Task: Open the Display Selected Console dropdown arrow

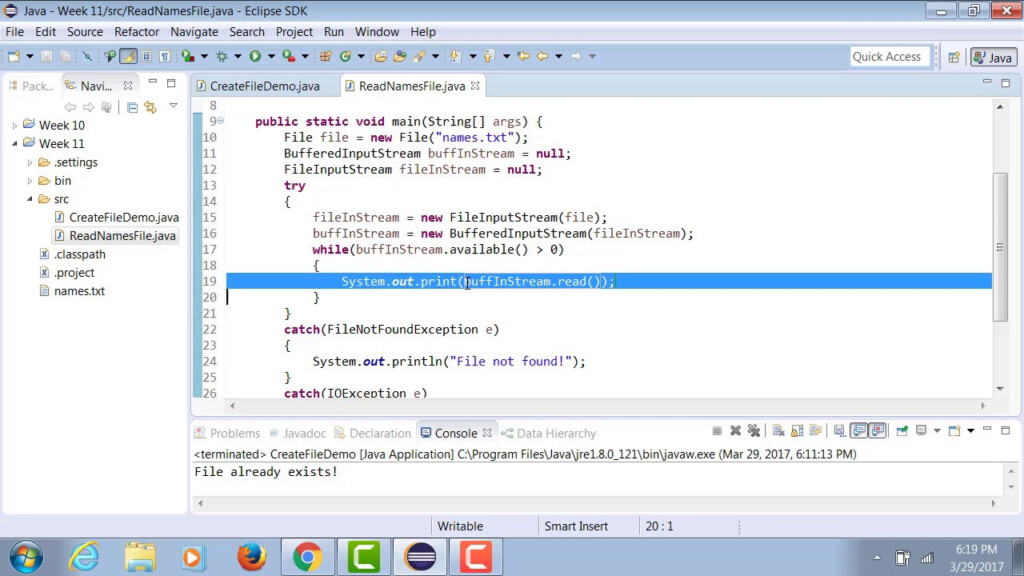Action: tap(936, 431)
